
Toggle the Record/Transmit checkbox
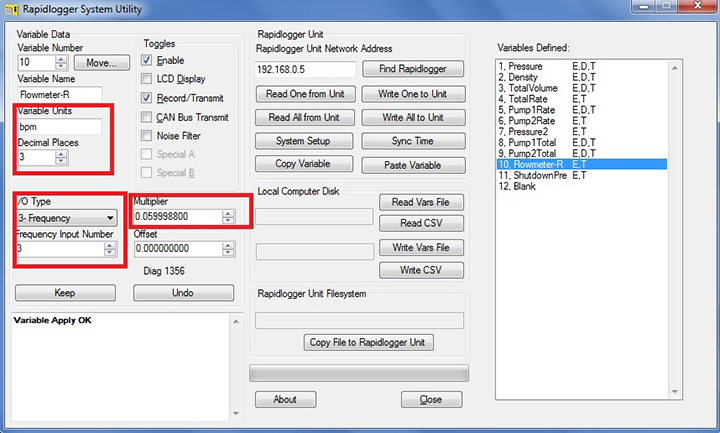(146, 98)
